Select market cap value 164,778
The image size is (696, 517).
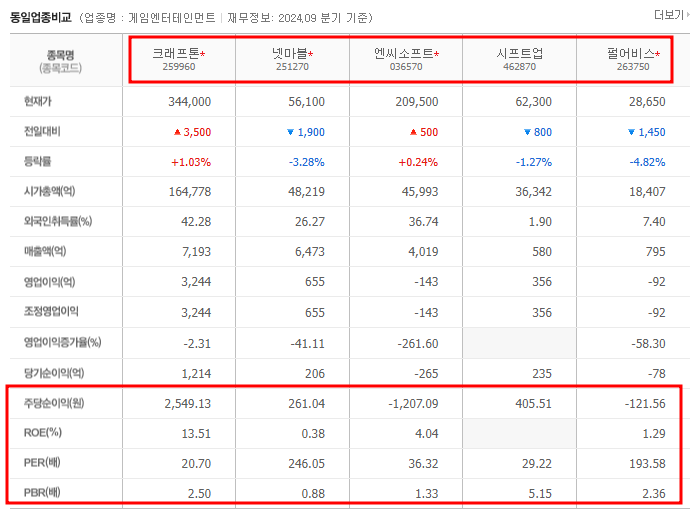point(190,192)
